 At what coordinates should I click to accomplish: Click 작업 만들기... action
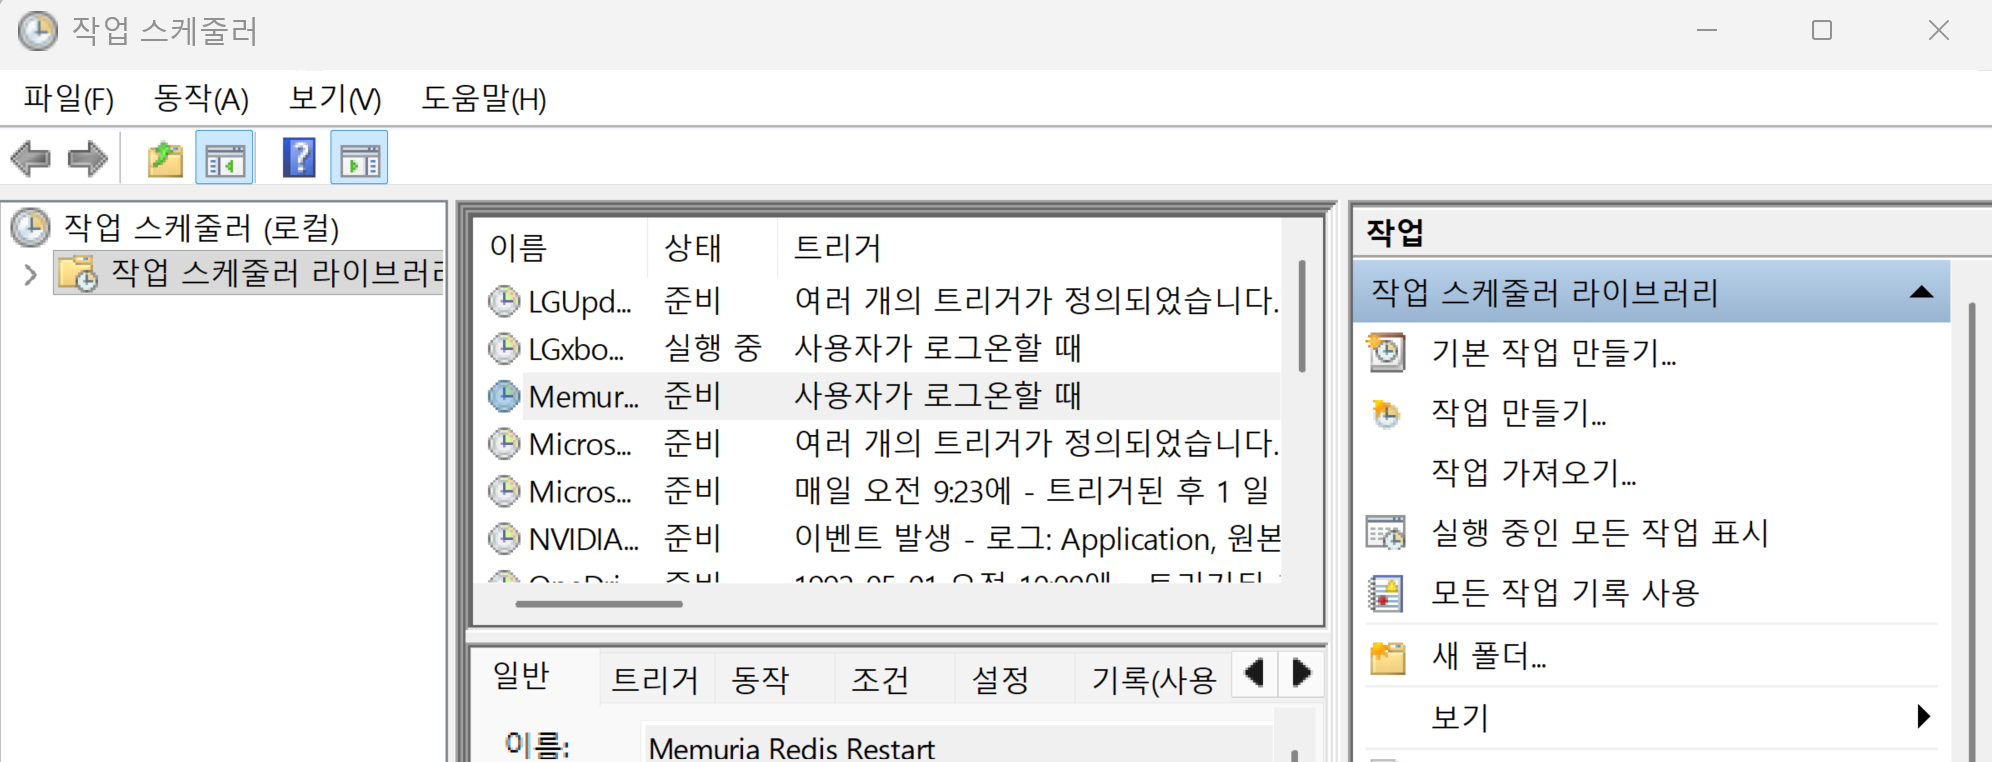tap(1519, 413)
